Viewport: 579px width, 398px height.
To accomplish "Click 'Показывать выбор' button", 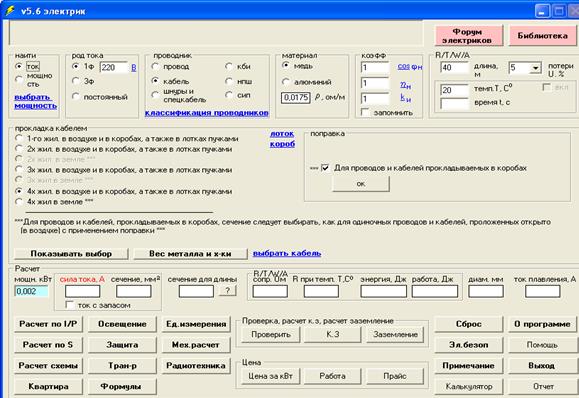I will coord(71,254).
